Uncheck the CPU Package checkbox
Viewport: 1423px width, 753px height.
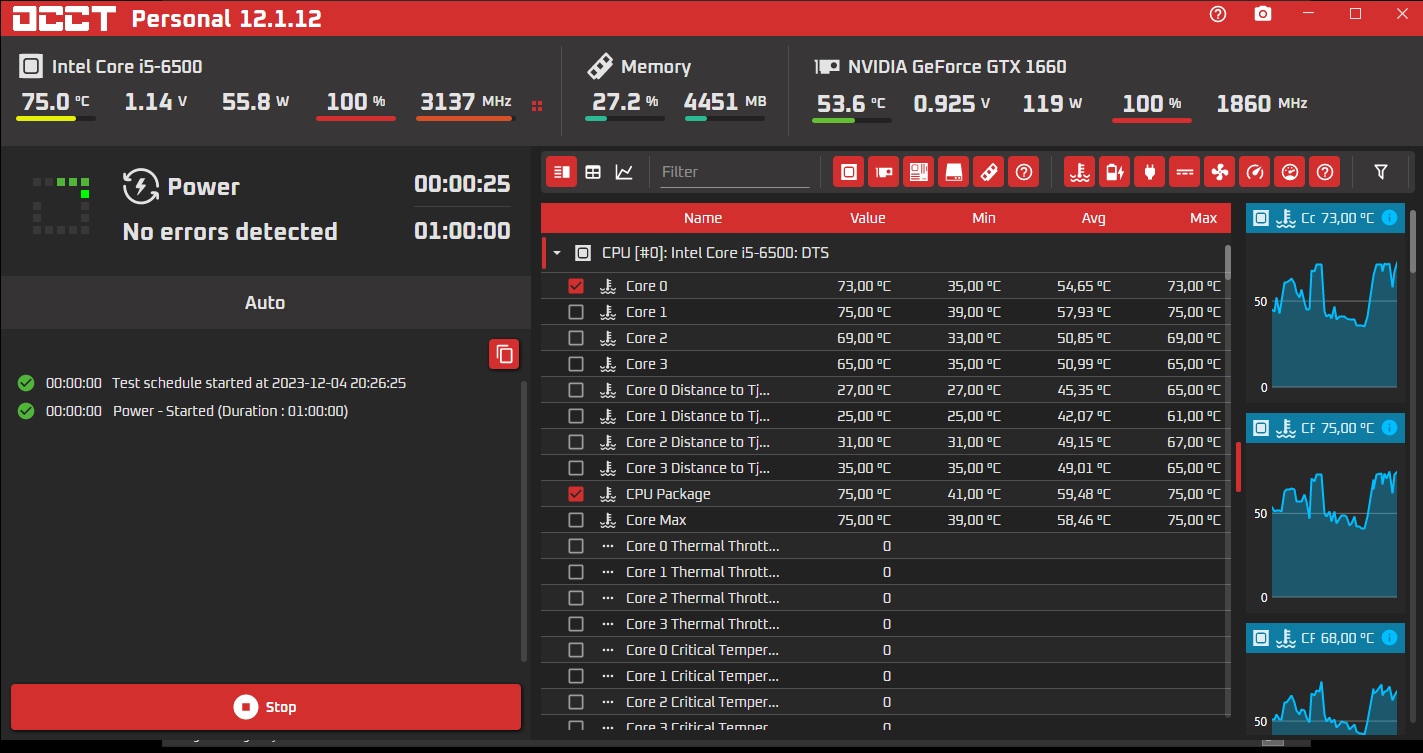click(x=576, y=494)
